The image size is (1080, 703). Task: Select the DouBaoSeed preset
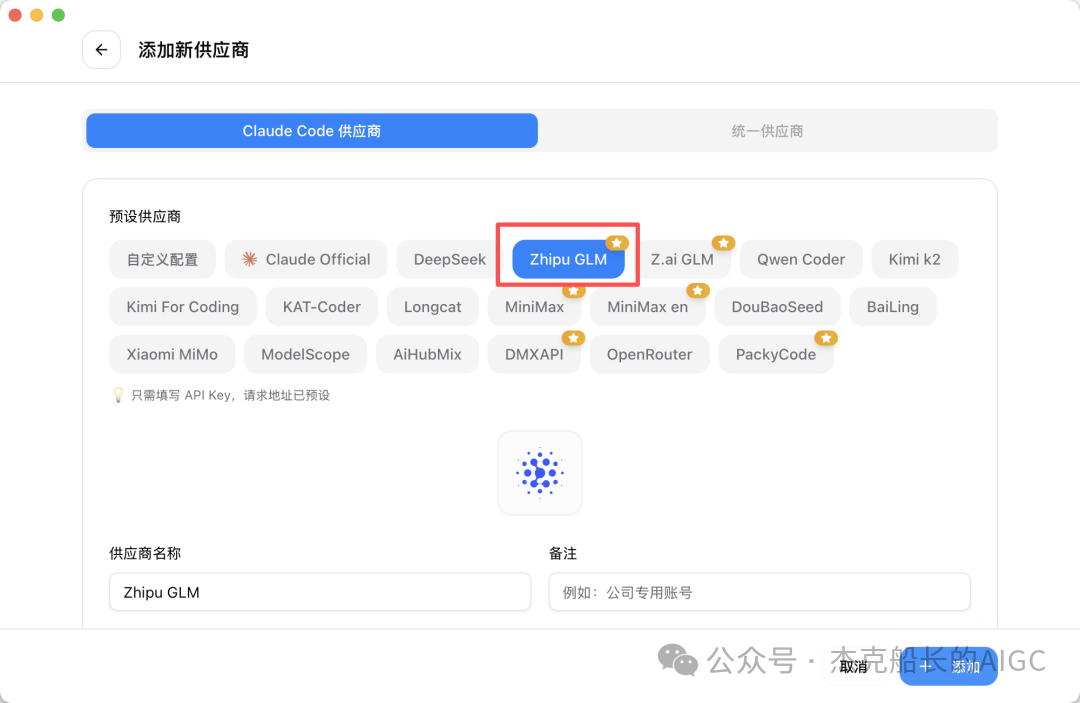click(x=777, y=307)
